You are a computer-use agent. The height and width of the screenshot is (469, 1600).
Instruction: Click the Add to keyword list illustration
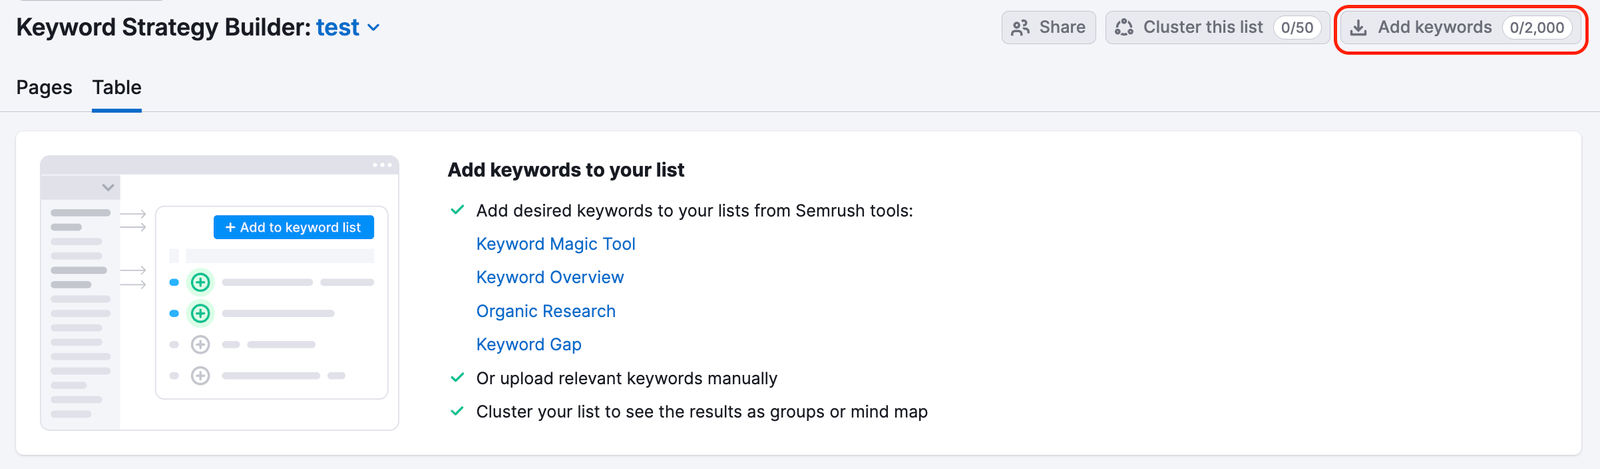point(294,227)
